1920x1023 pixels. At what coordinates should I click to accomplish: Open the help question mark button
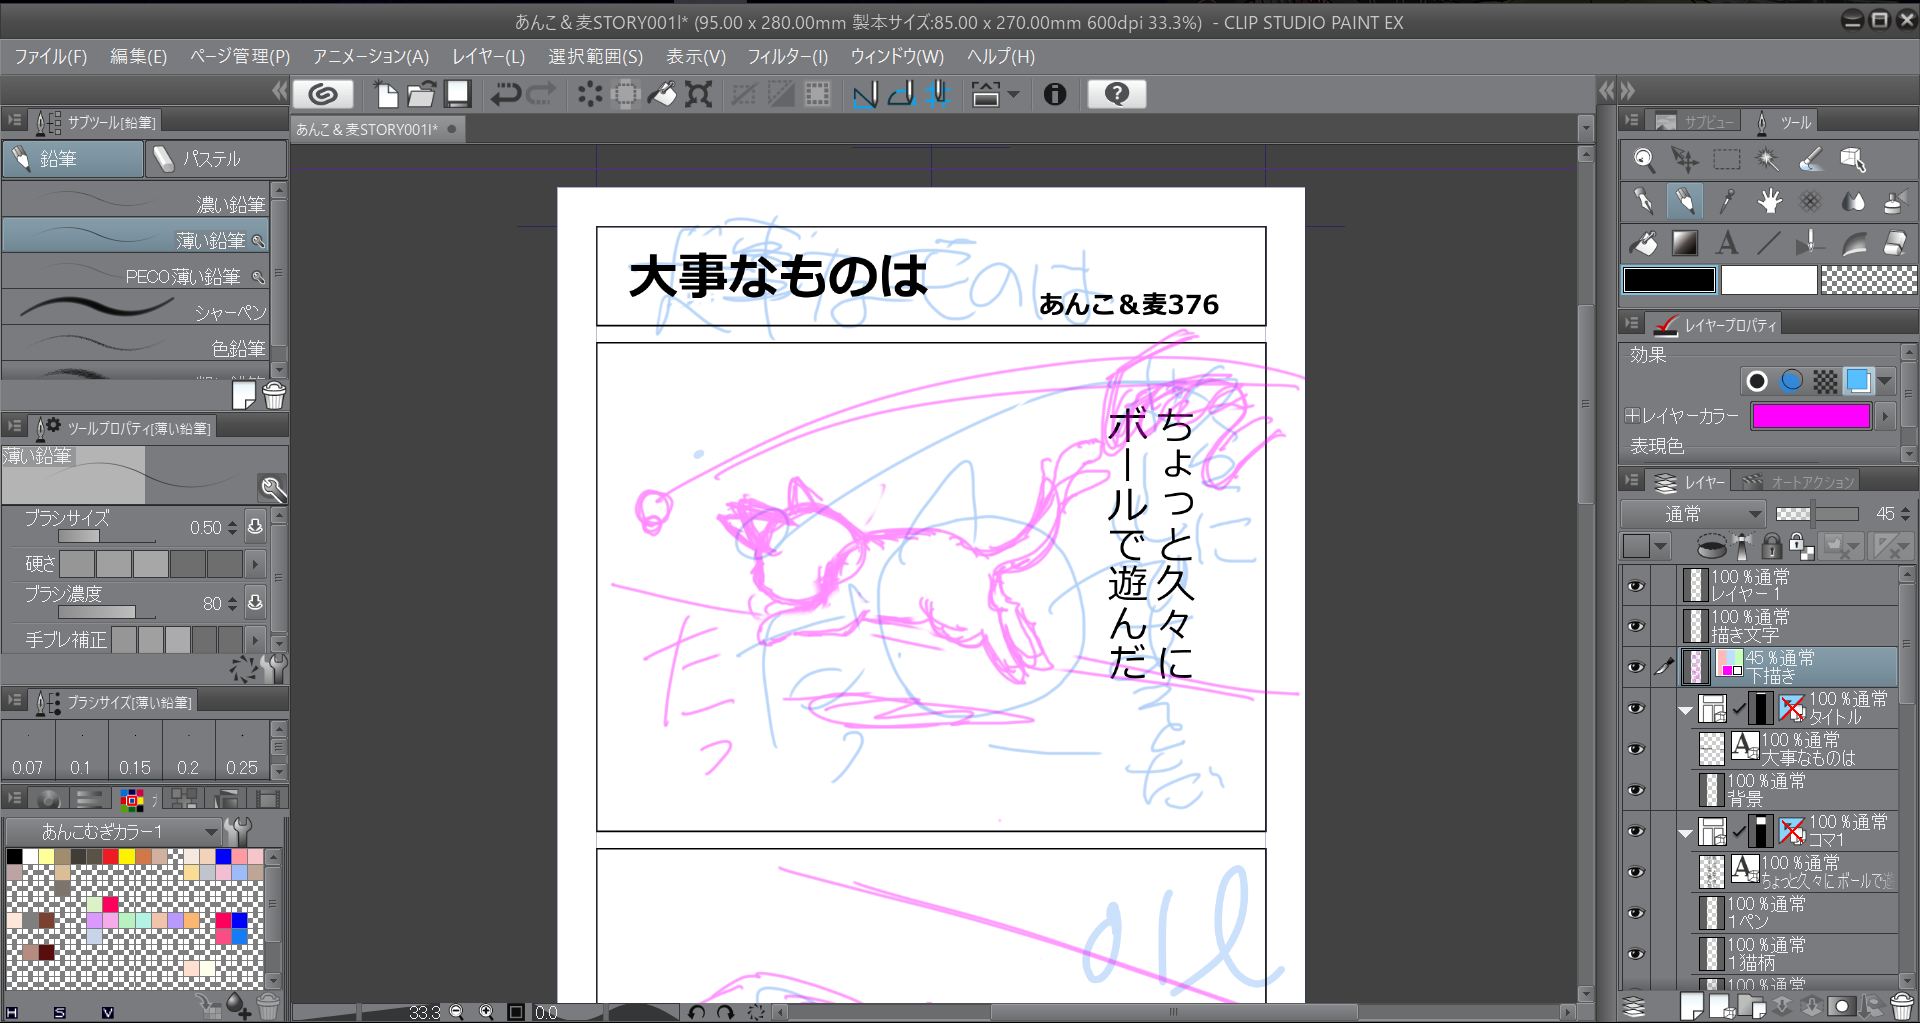tap(1116, 94)
